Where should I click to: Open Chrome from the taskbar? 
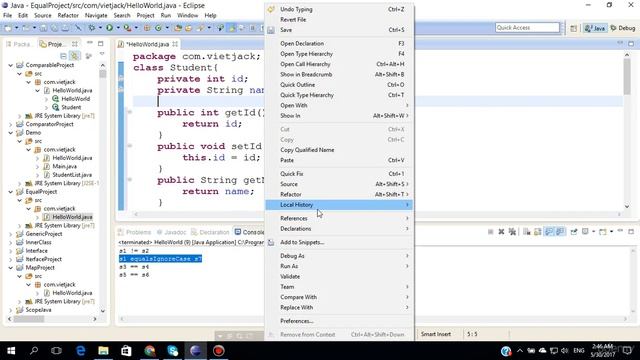click(x=149, y=351)
